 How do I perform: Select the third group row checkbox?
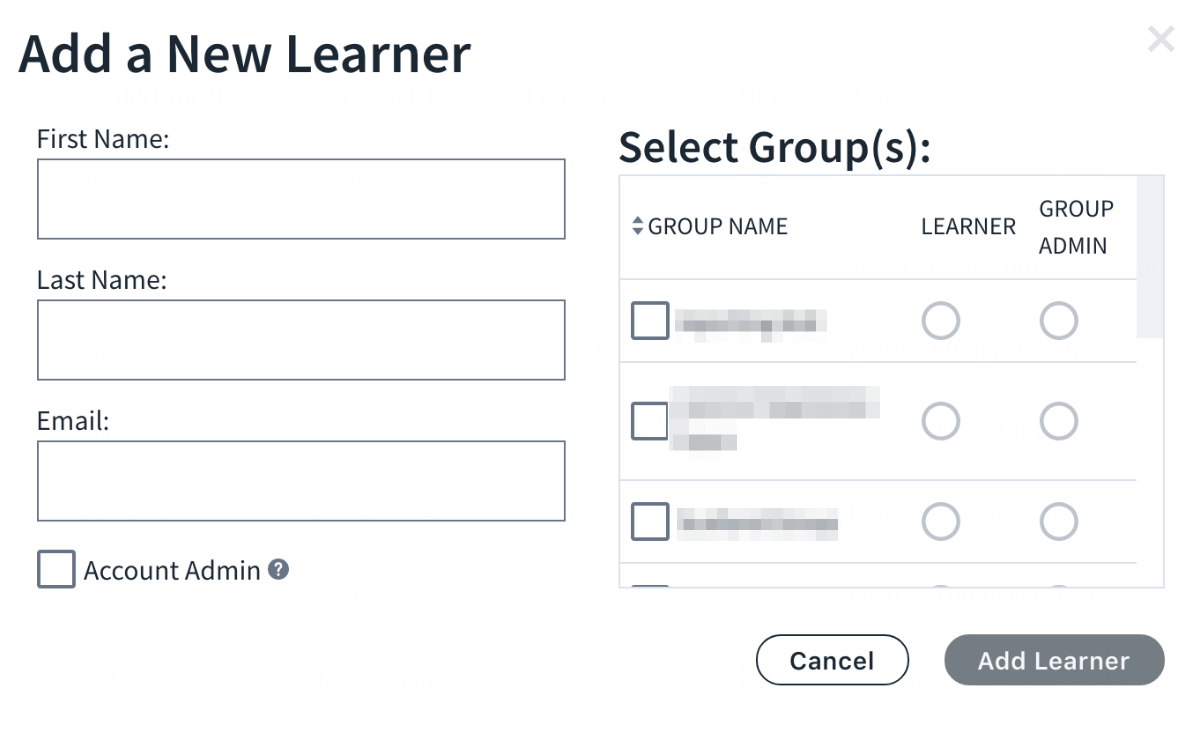coord(650,522)
